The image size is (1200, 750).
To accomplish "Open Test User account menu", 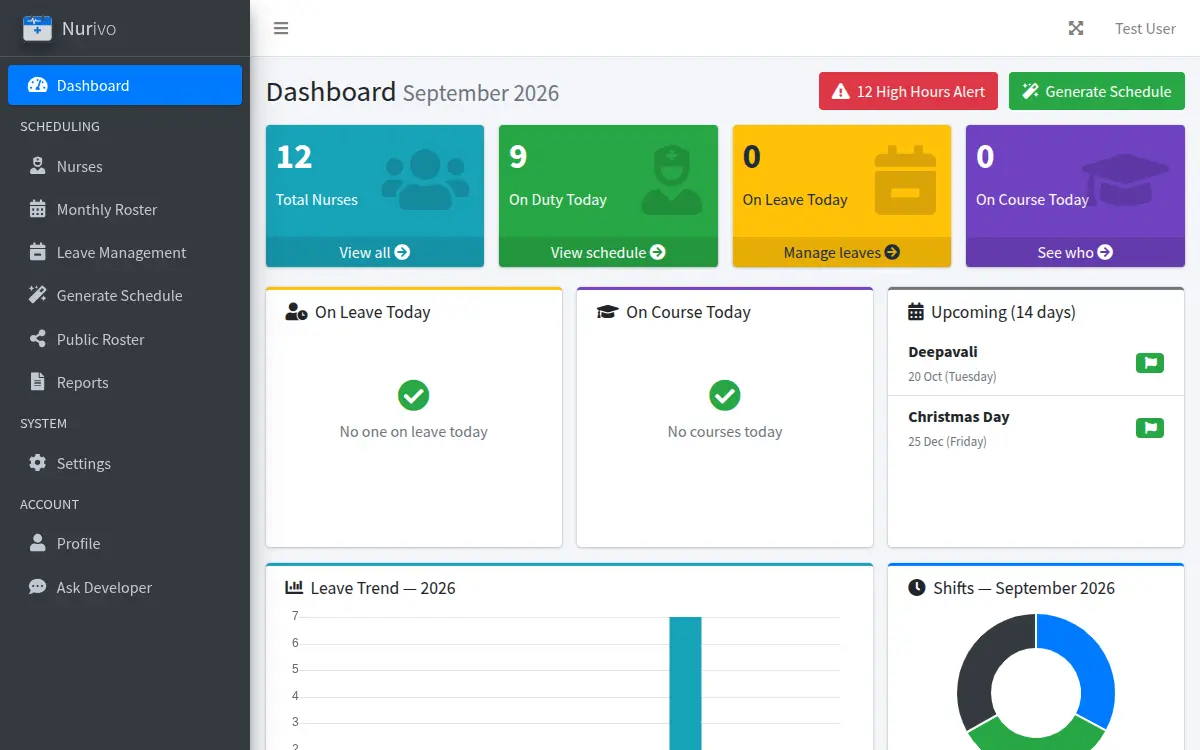I will coord(1145,28).
